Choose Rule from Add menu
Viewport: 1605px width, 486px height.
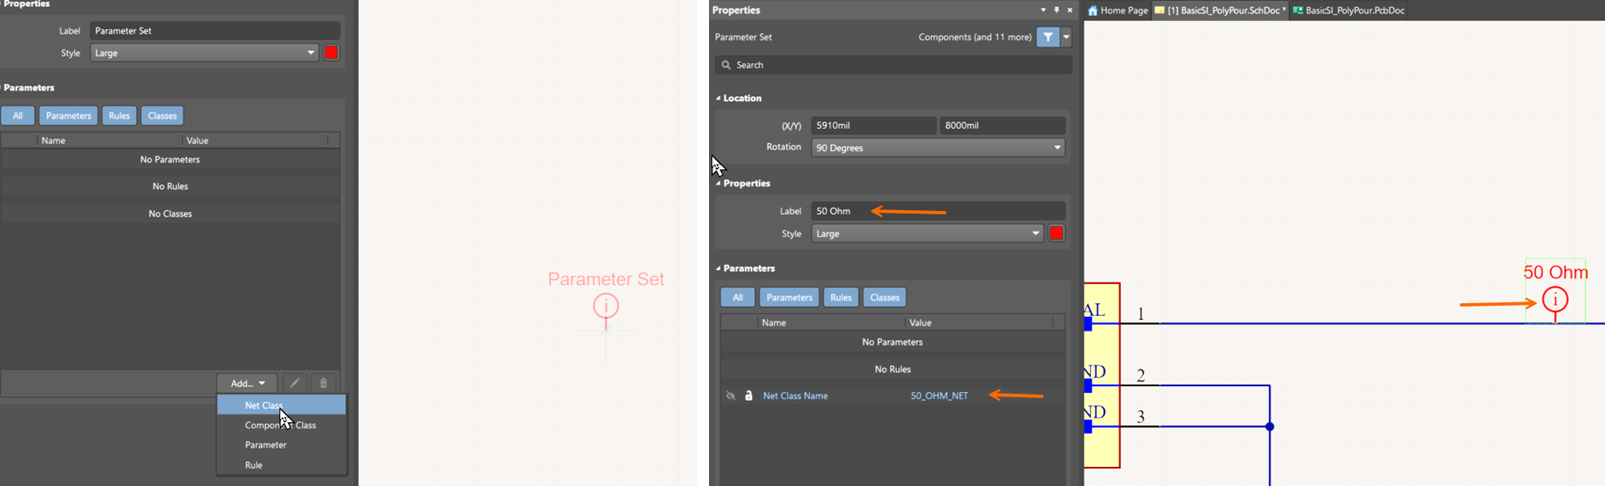pyautogui.click(x=281, y=465)
